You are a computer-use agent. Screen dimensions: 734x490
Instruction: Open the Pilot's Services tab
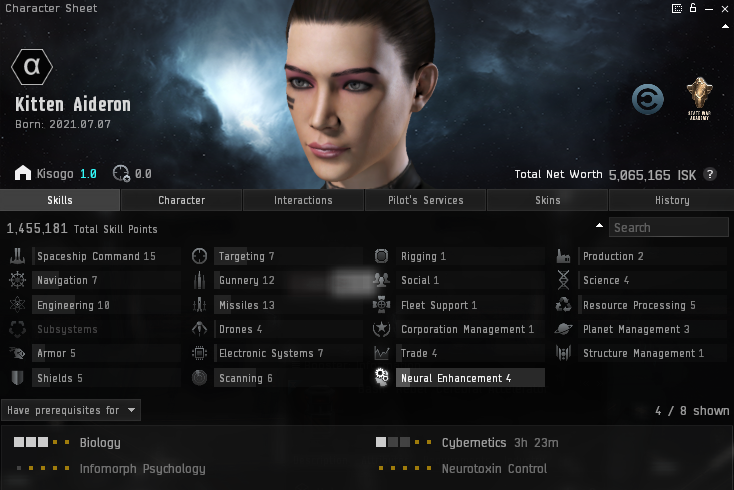[x=426, y=200]
